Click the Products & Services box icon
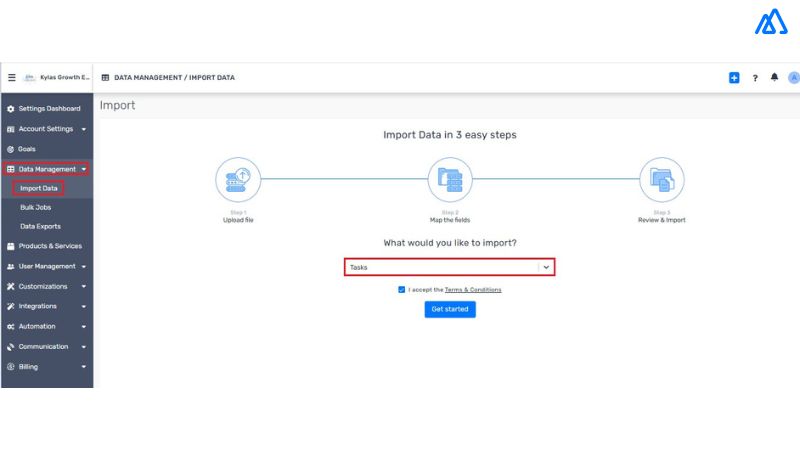 coord(11,246)
